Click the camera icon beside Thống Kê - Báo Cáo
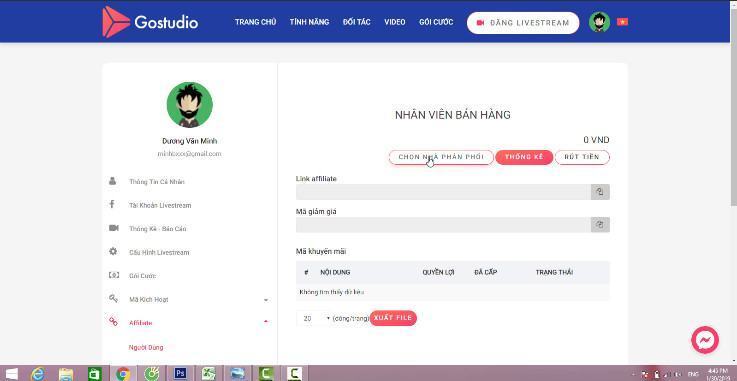The width and height of the screenshot is (737, 381). 113,228
